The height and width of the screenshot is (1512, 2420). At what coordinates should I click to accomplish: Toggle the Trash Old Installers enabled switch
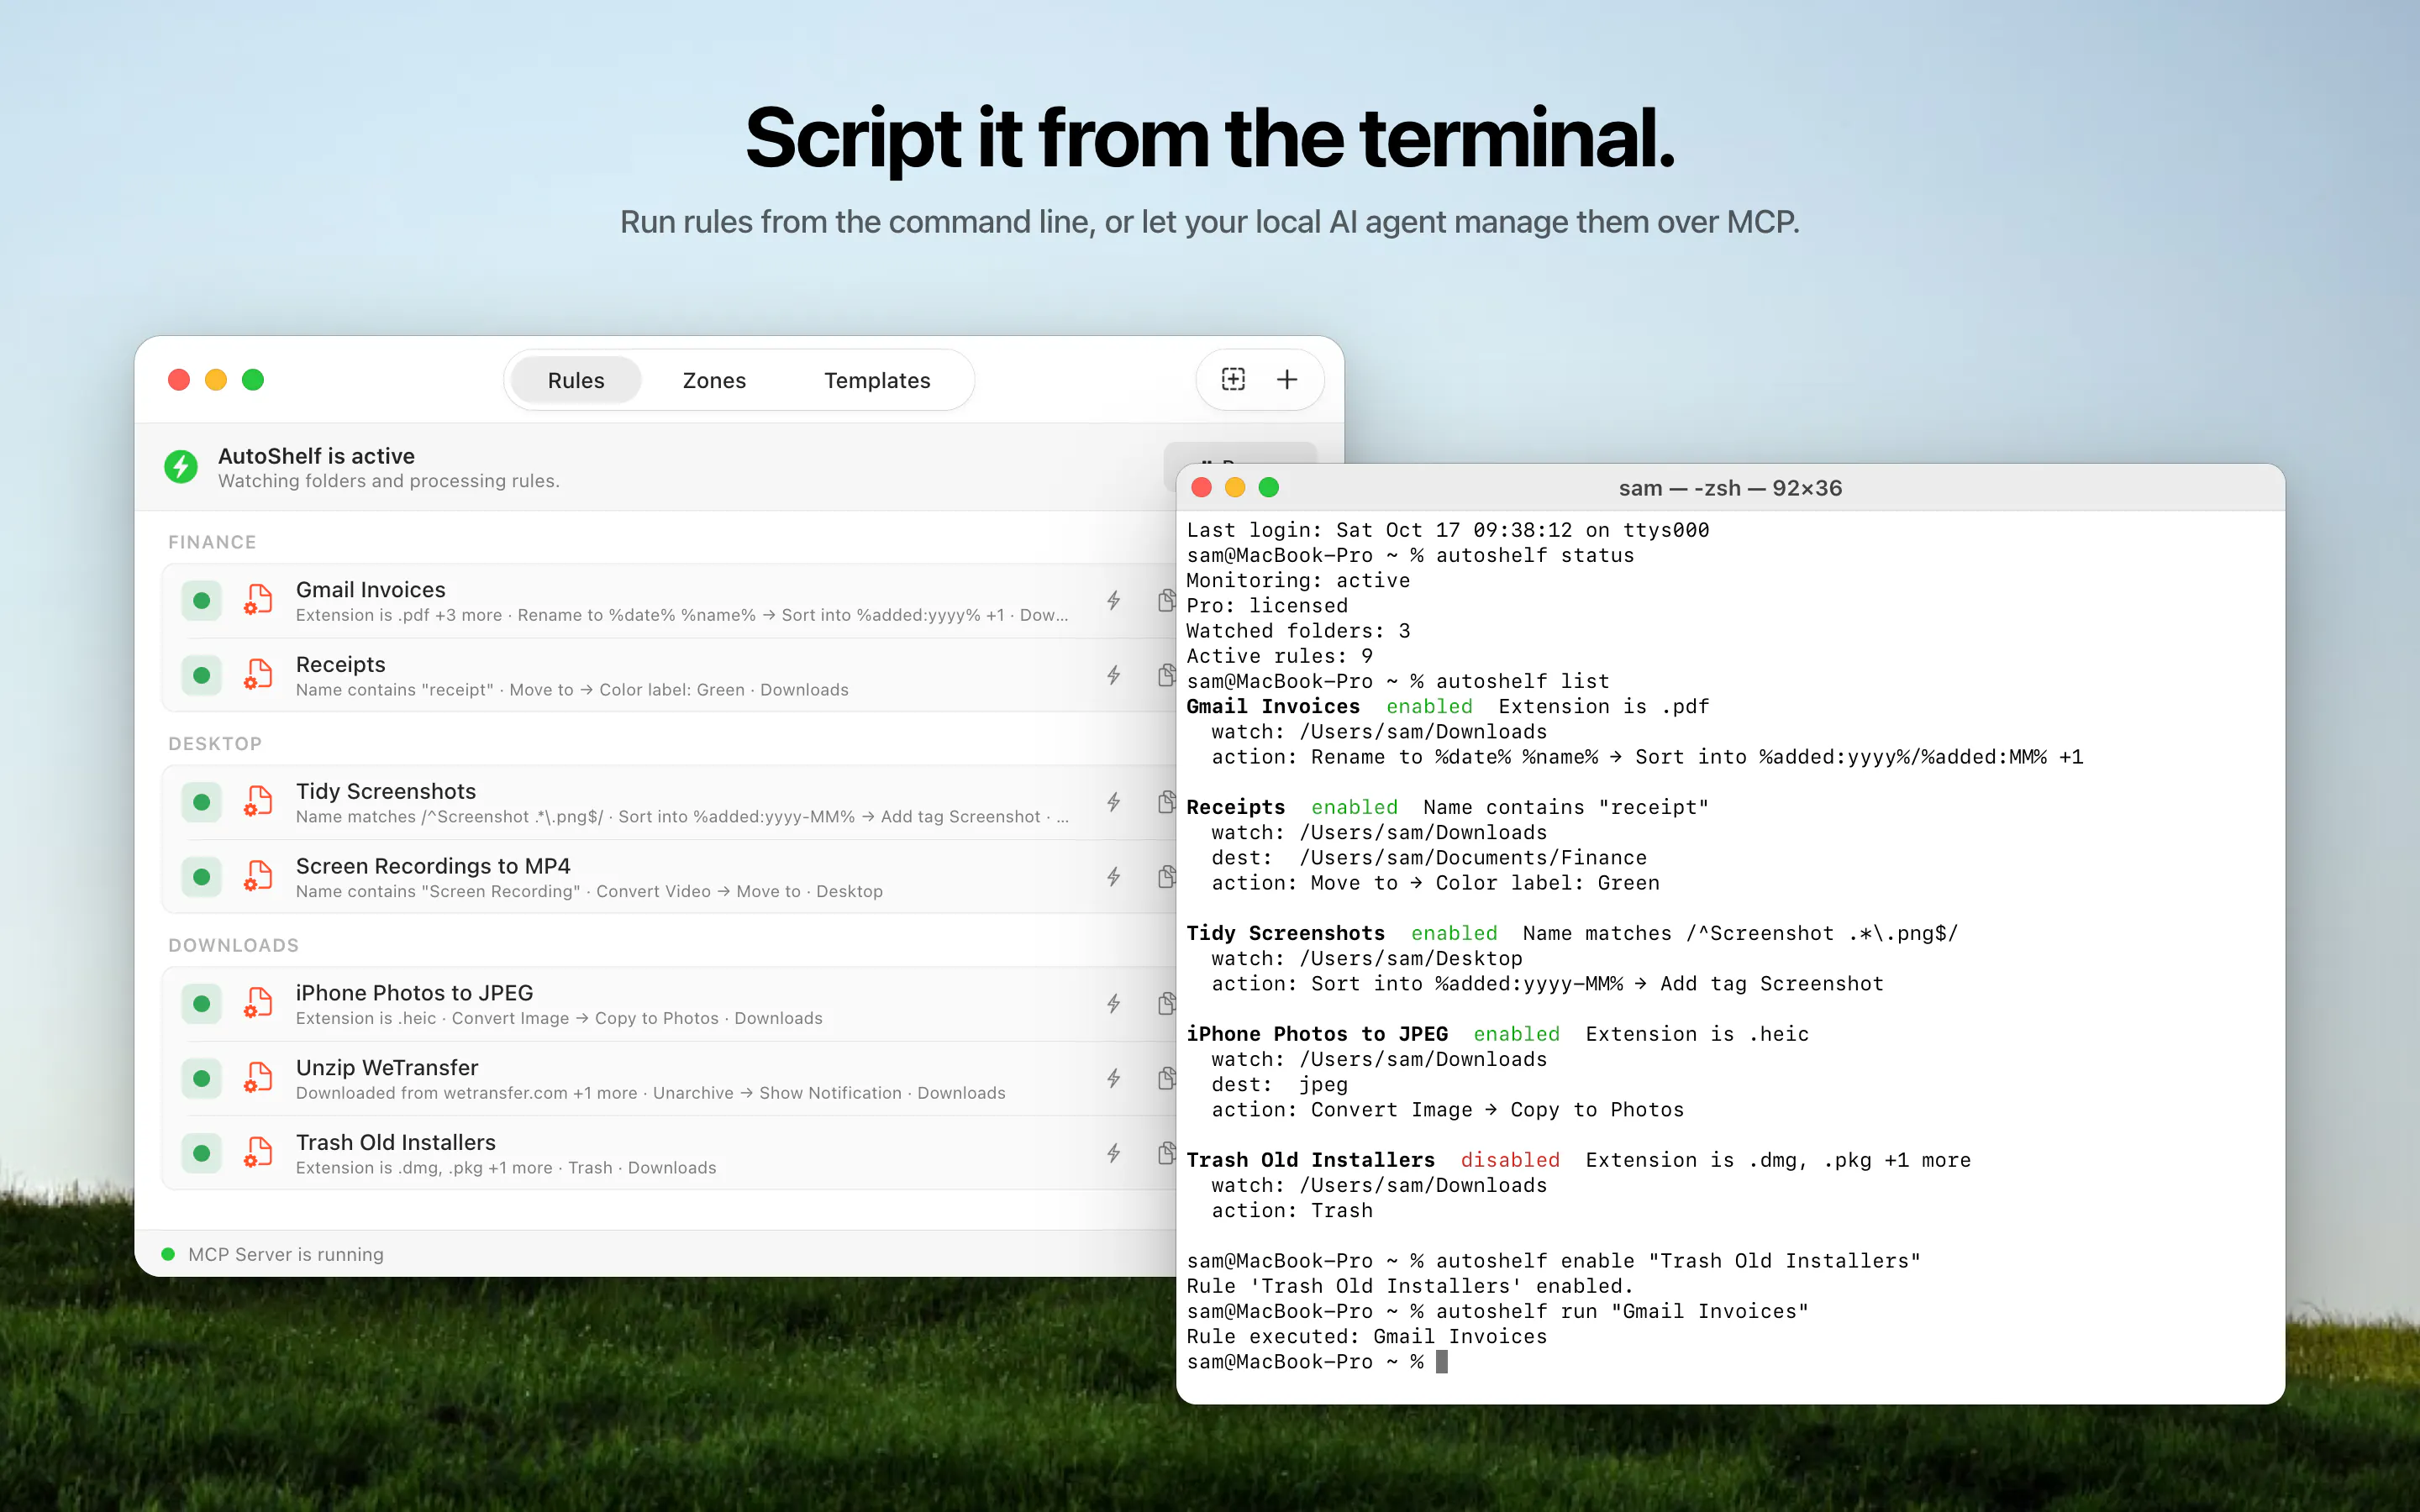(x=201, y=1153)
